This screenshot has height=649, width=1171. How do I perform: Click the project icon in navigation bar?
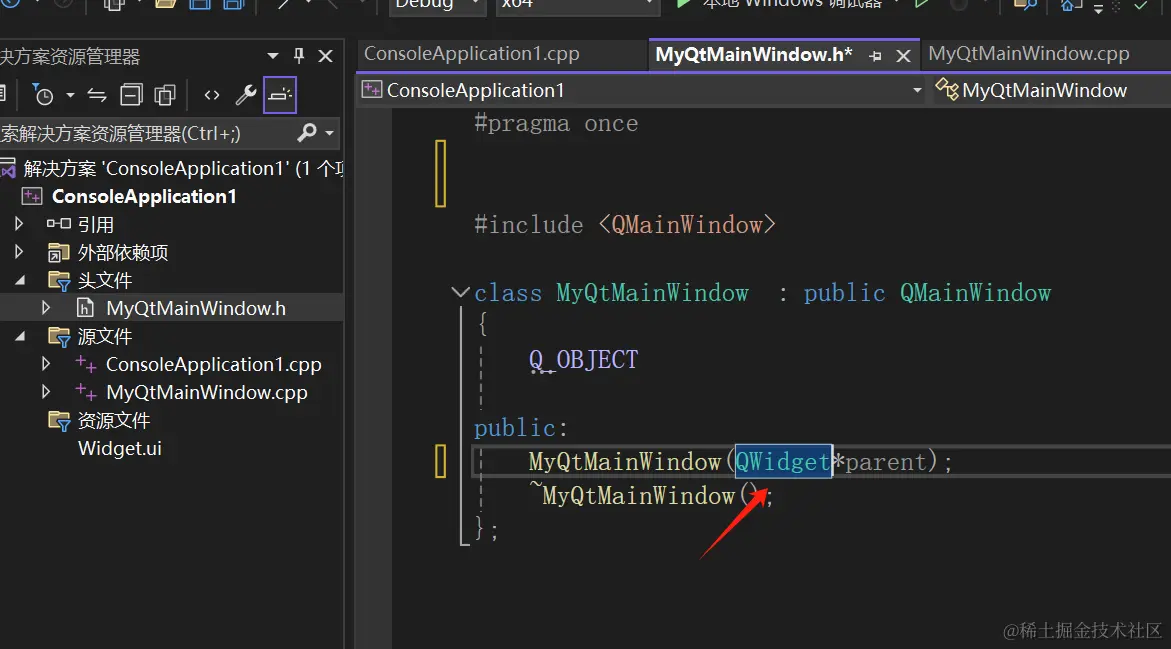pyautogui.click(x=371, y=90)
